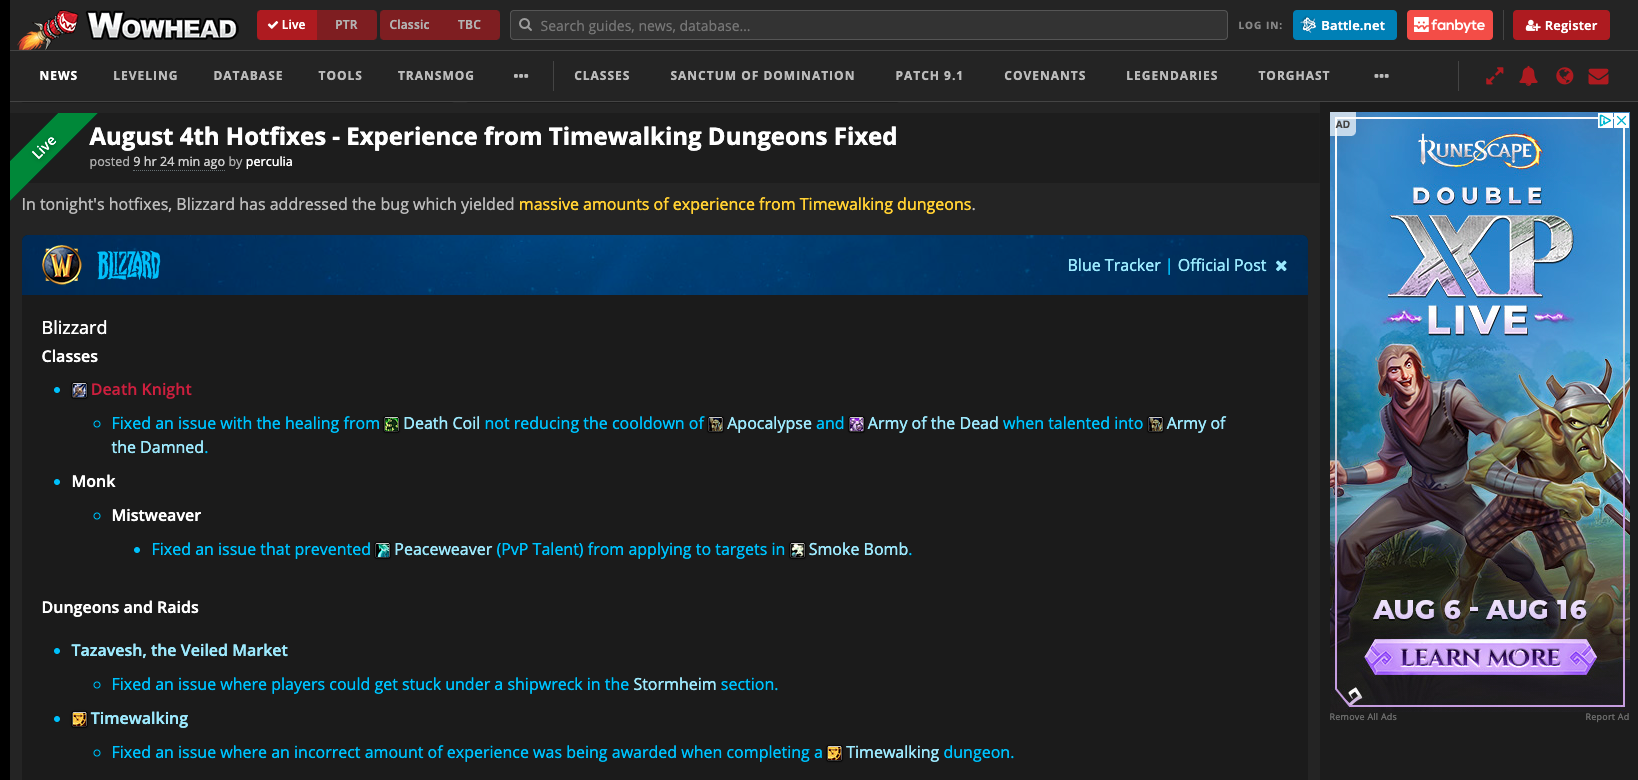
Task: Click the Apocalypse spell icon
Action: 716,424
